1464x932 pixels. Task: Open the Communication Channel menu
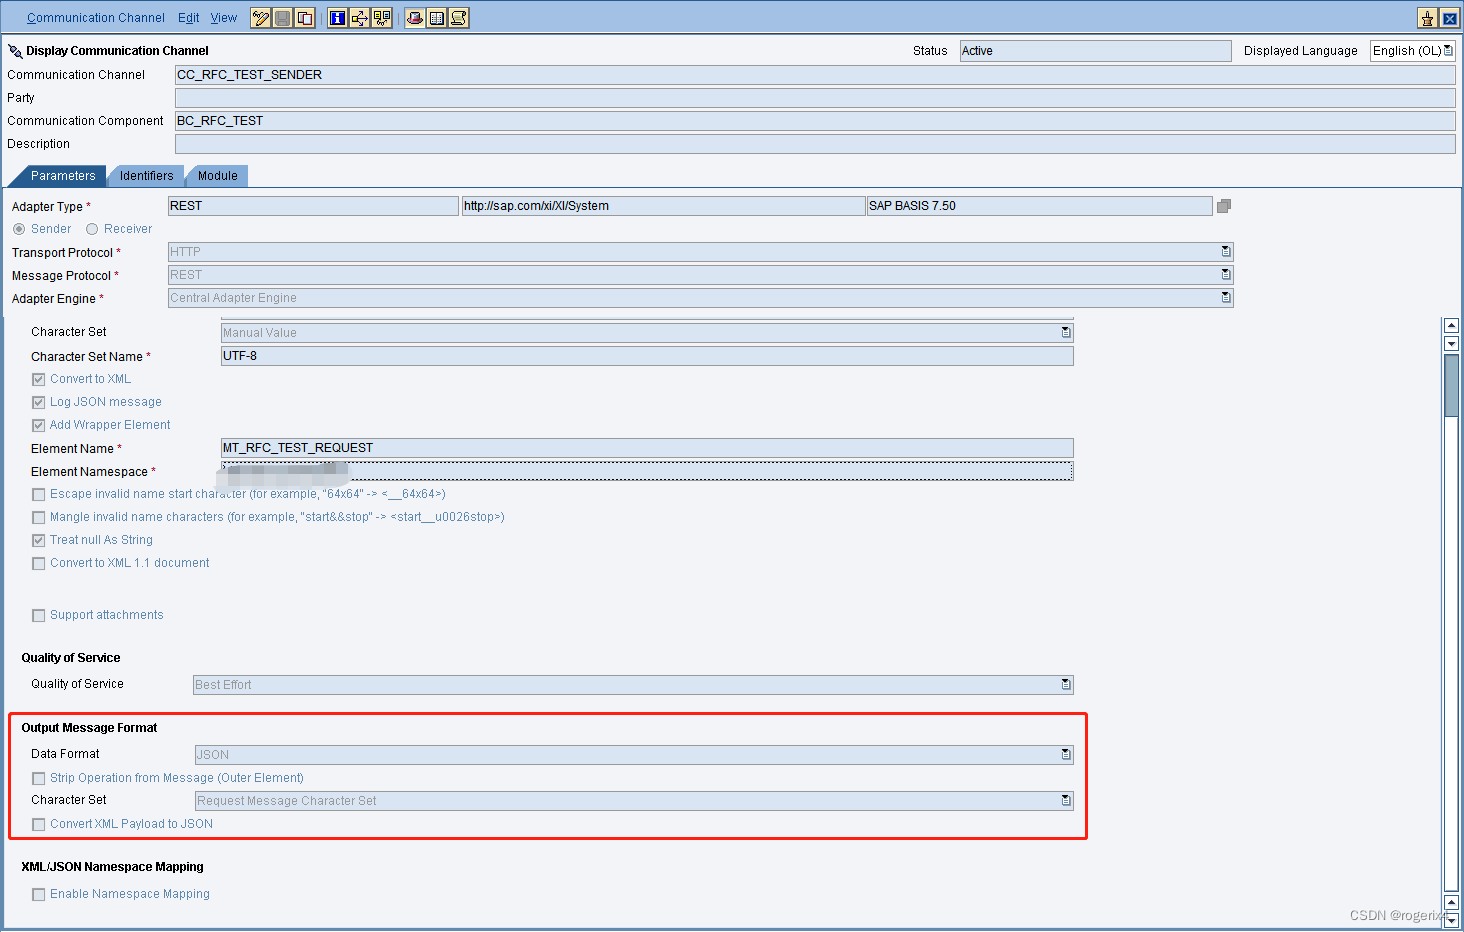click(x=95, y=17)
